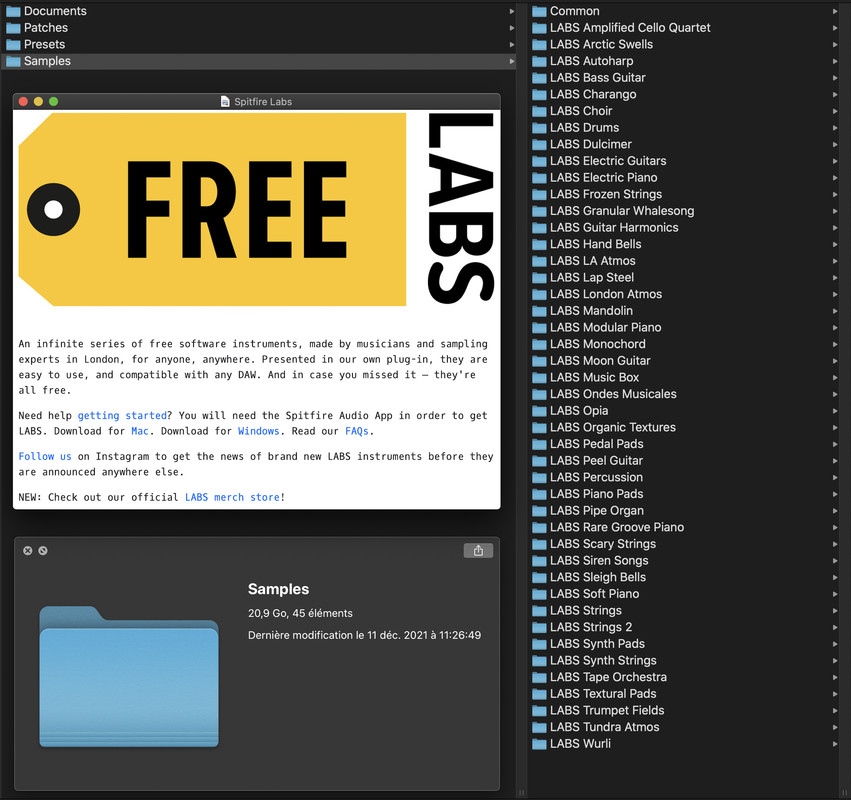
Task: Select the LABS Rare Groove Piano folder
Action: coord(685,528)
